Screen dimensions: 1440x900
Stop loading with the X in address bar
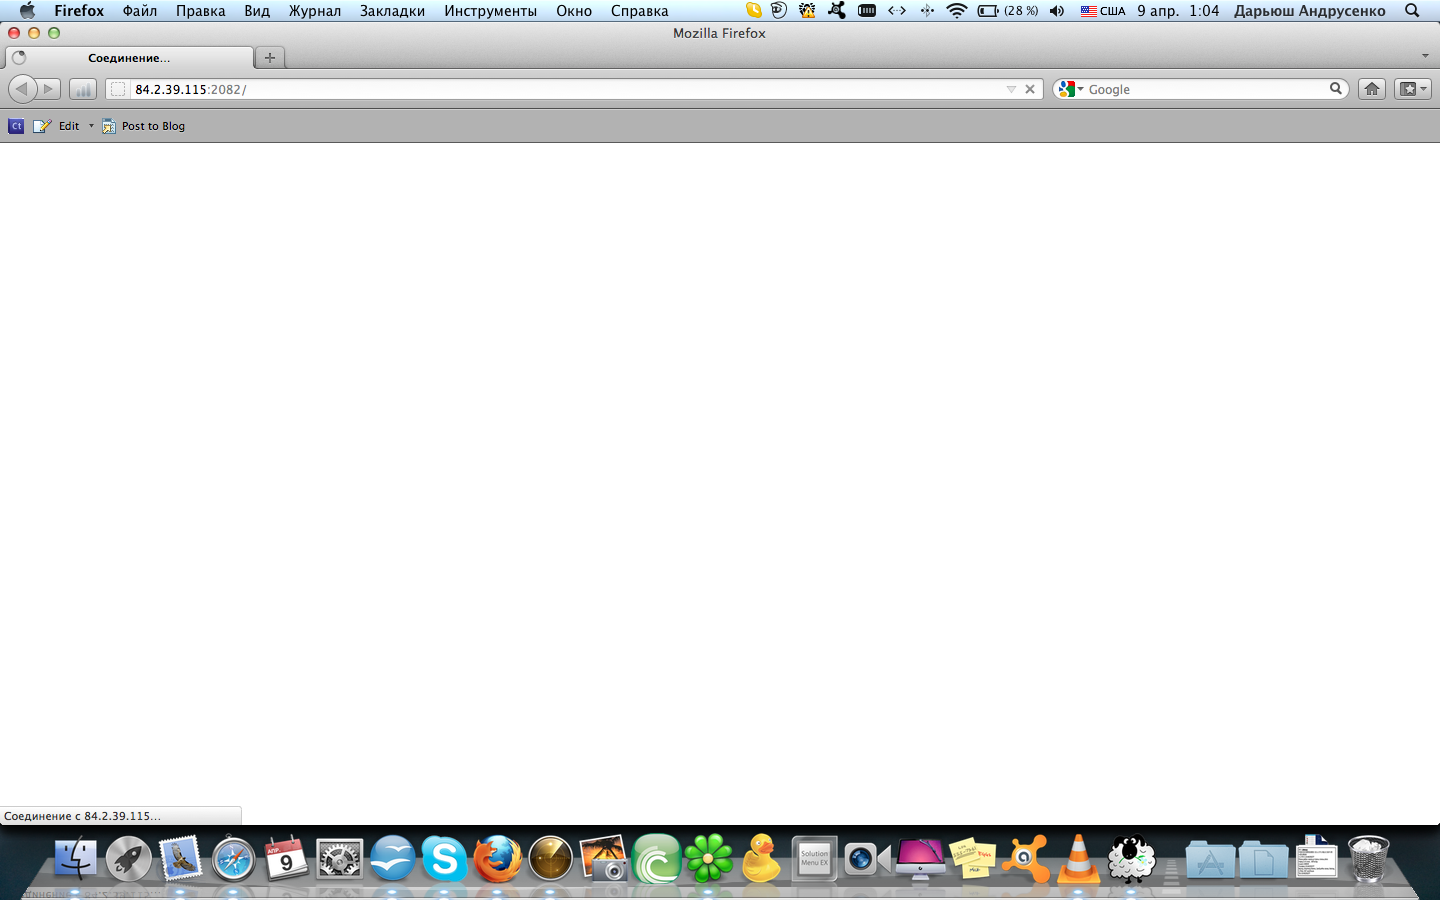[1030, 89]
